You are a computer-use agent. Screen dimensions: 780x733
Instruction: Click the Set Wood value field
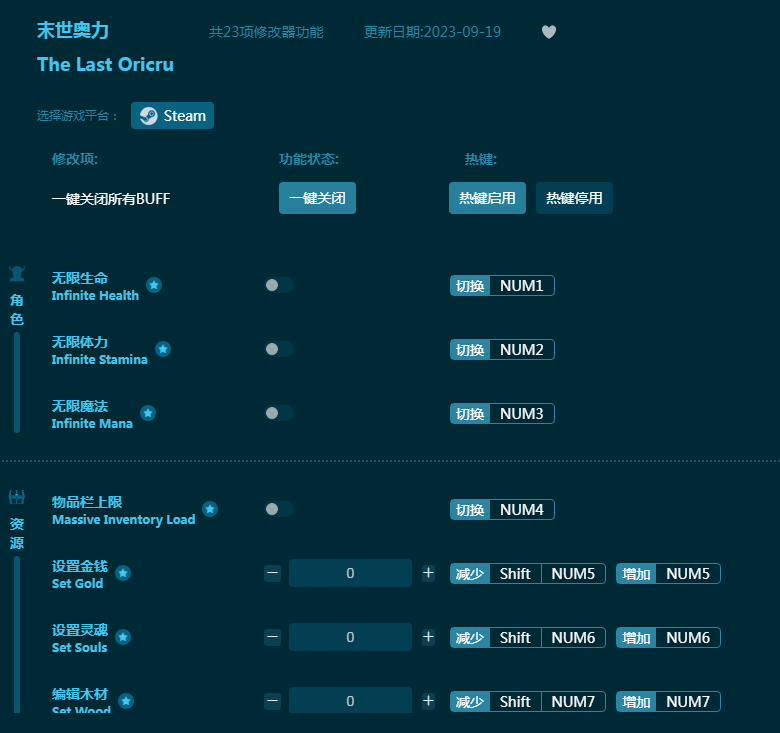point(350,701)
